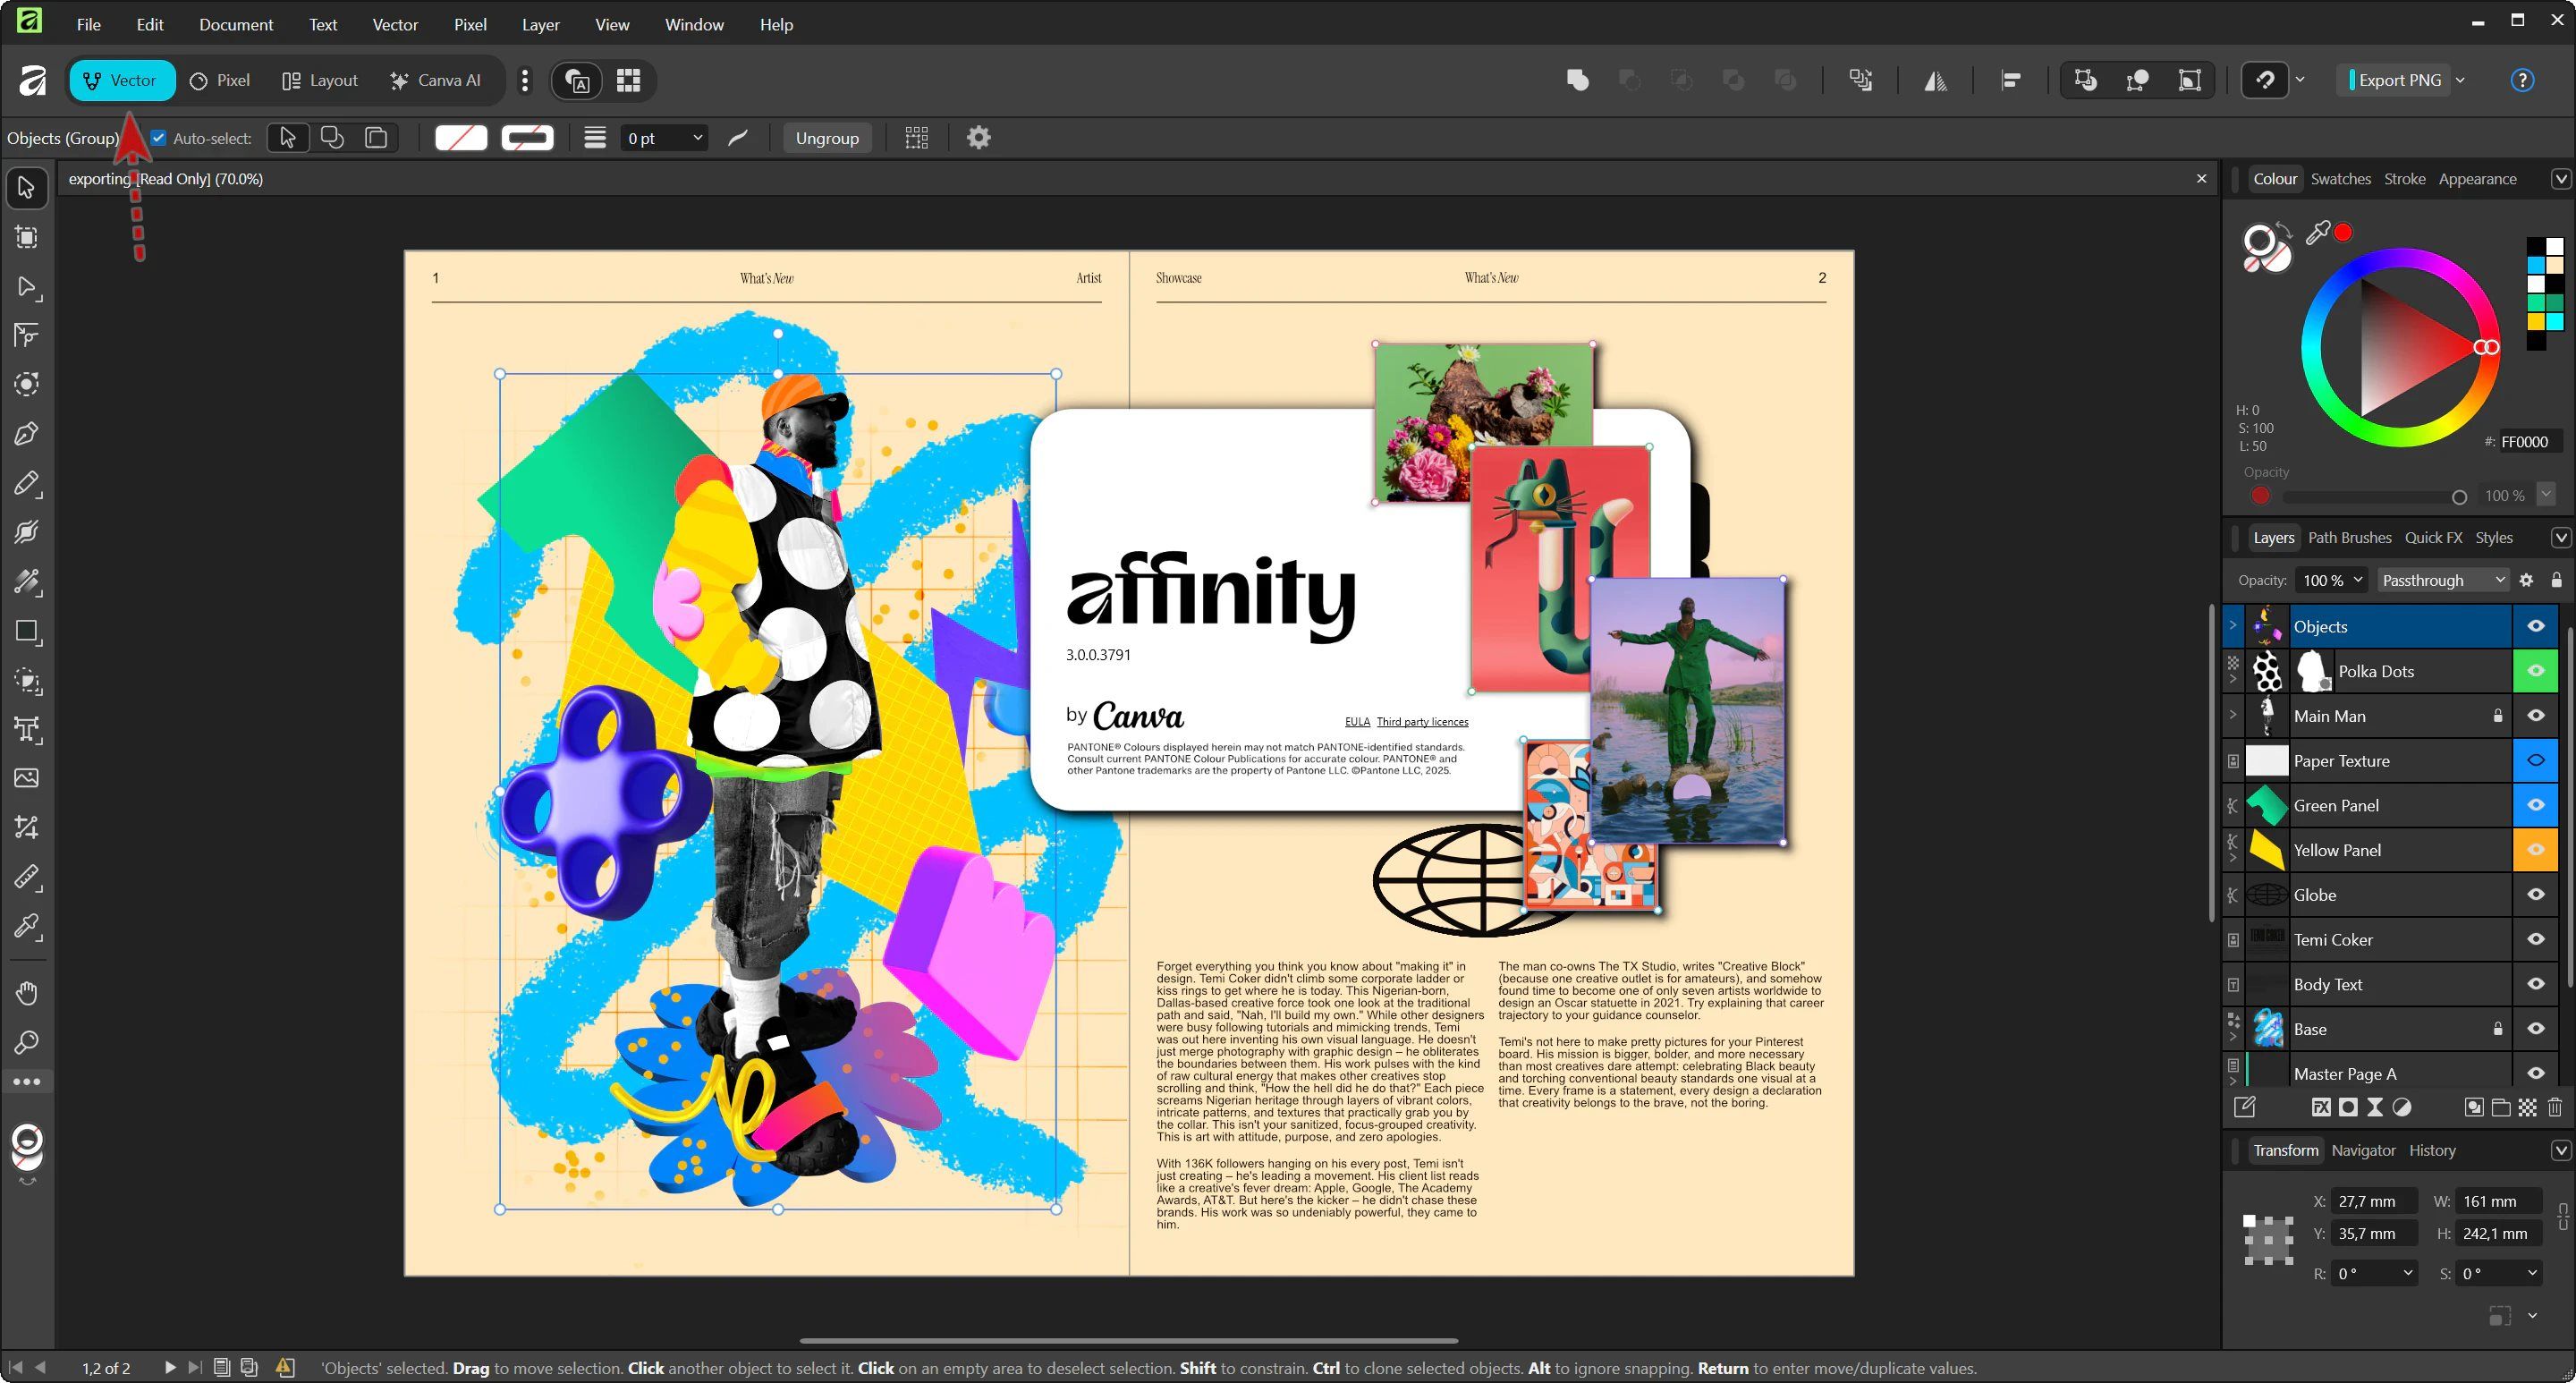Delete the selected layer
Screen dimensions: 2576x1383
tap(2555, 1107)
